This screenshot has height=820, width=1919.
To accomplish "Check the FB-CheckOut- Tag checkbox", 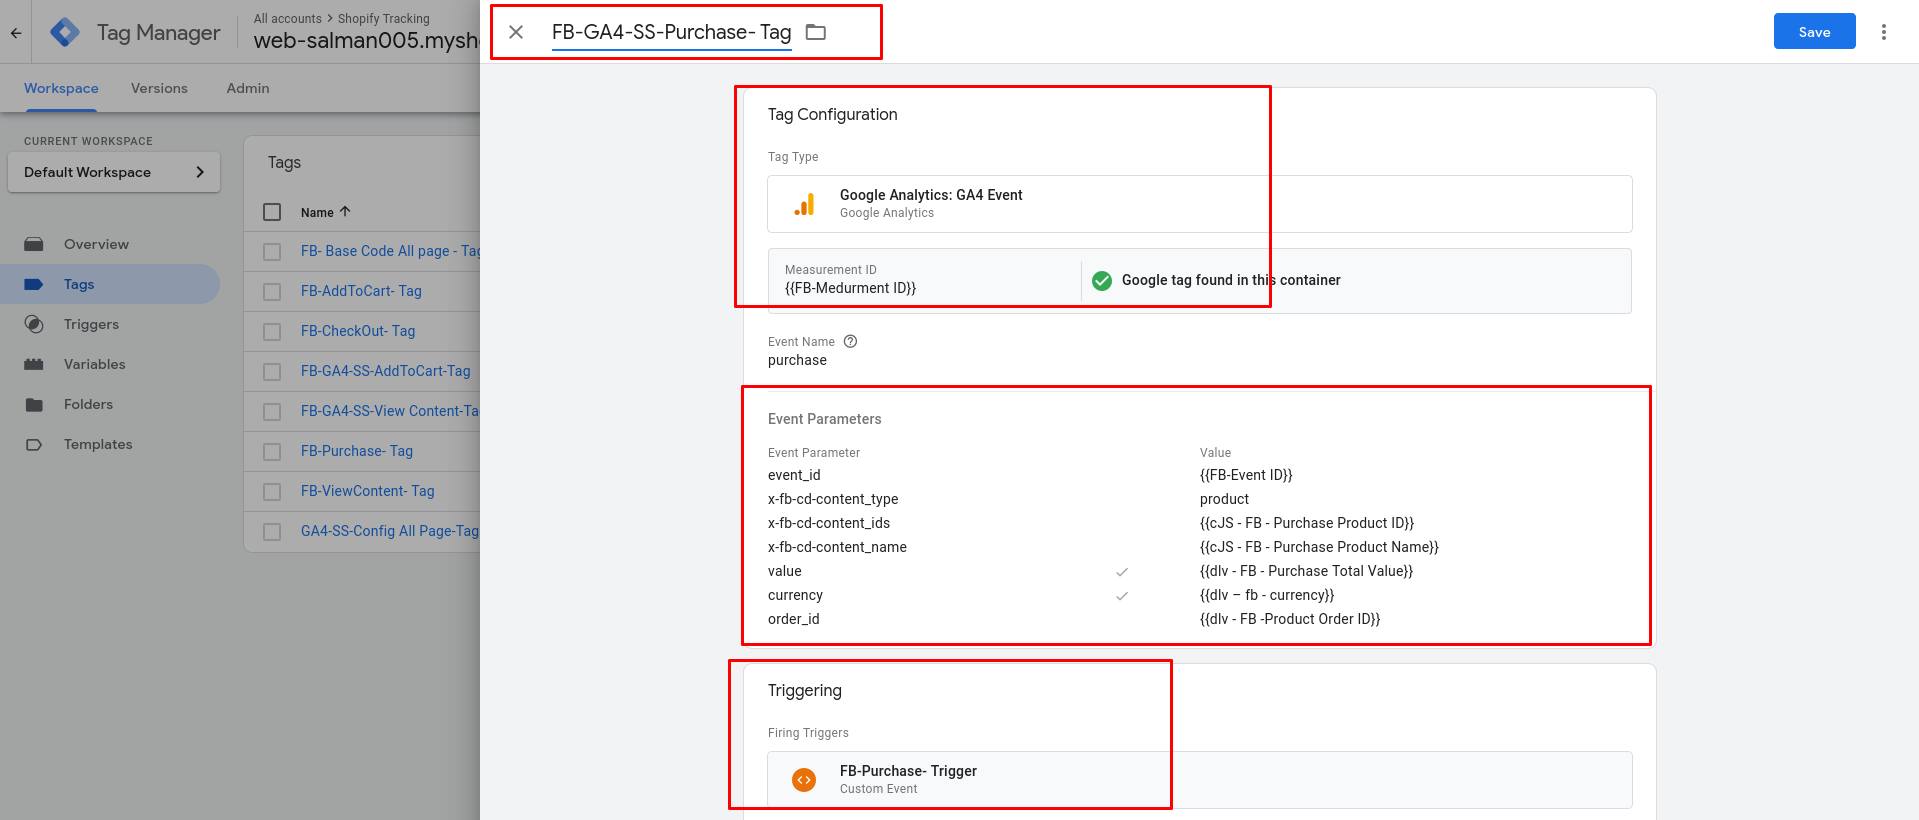I will coord(272,331).
